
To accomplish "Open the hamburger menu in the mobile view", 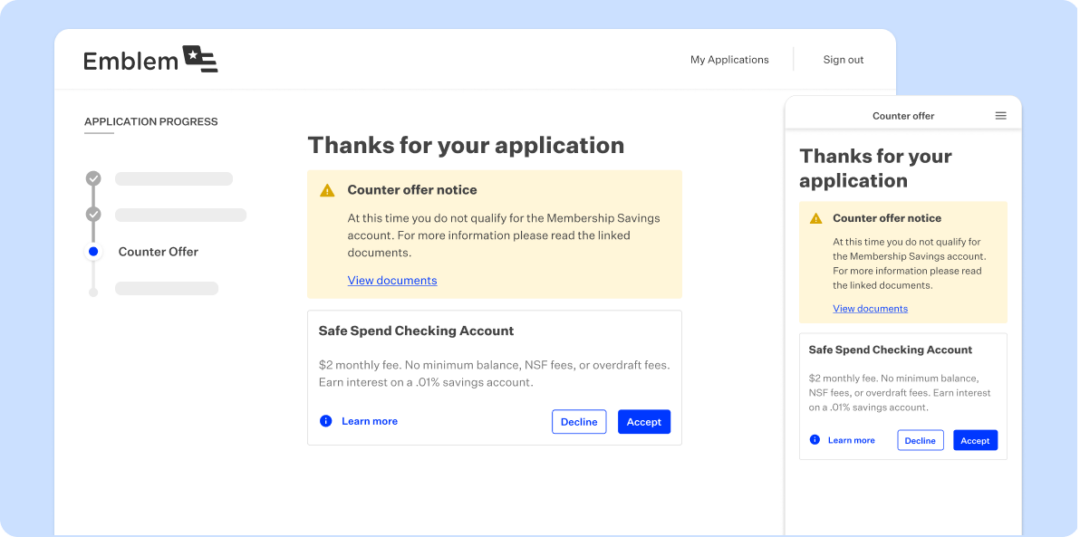I will pos(1000,116).
